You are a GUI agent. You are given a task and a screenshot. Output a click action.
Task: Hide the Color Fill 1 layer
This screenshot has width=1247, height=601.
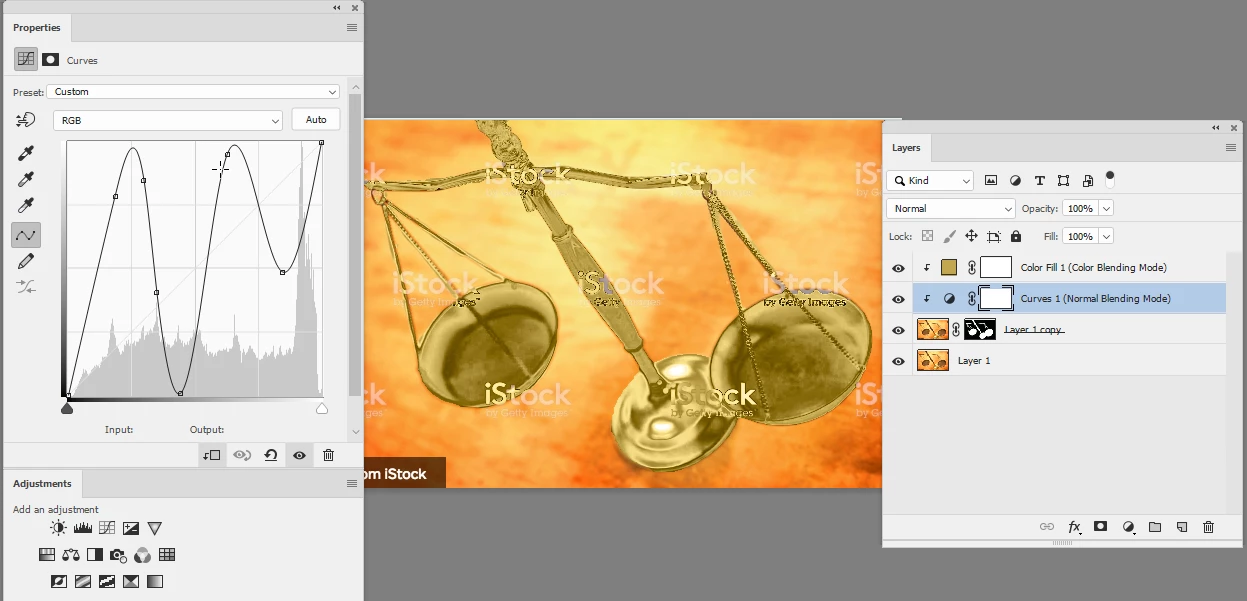tap(898, 268)
